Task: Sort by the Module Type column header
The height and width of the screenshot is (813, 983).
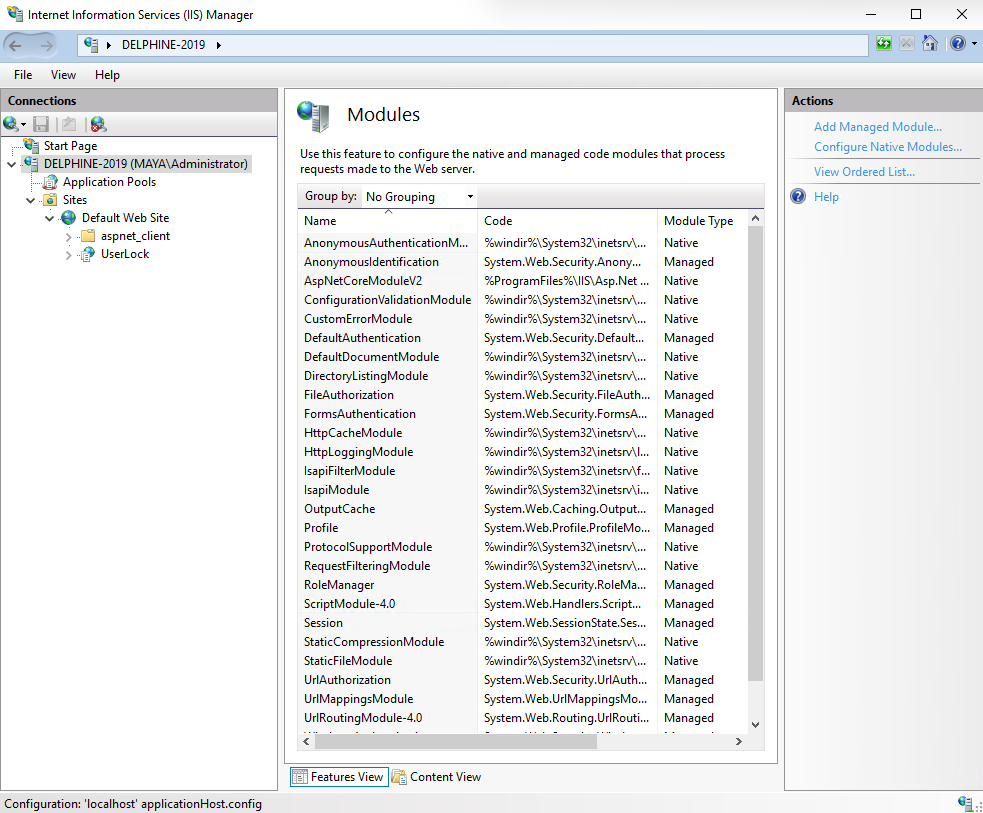Action: [702, 221]
